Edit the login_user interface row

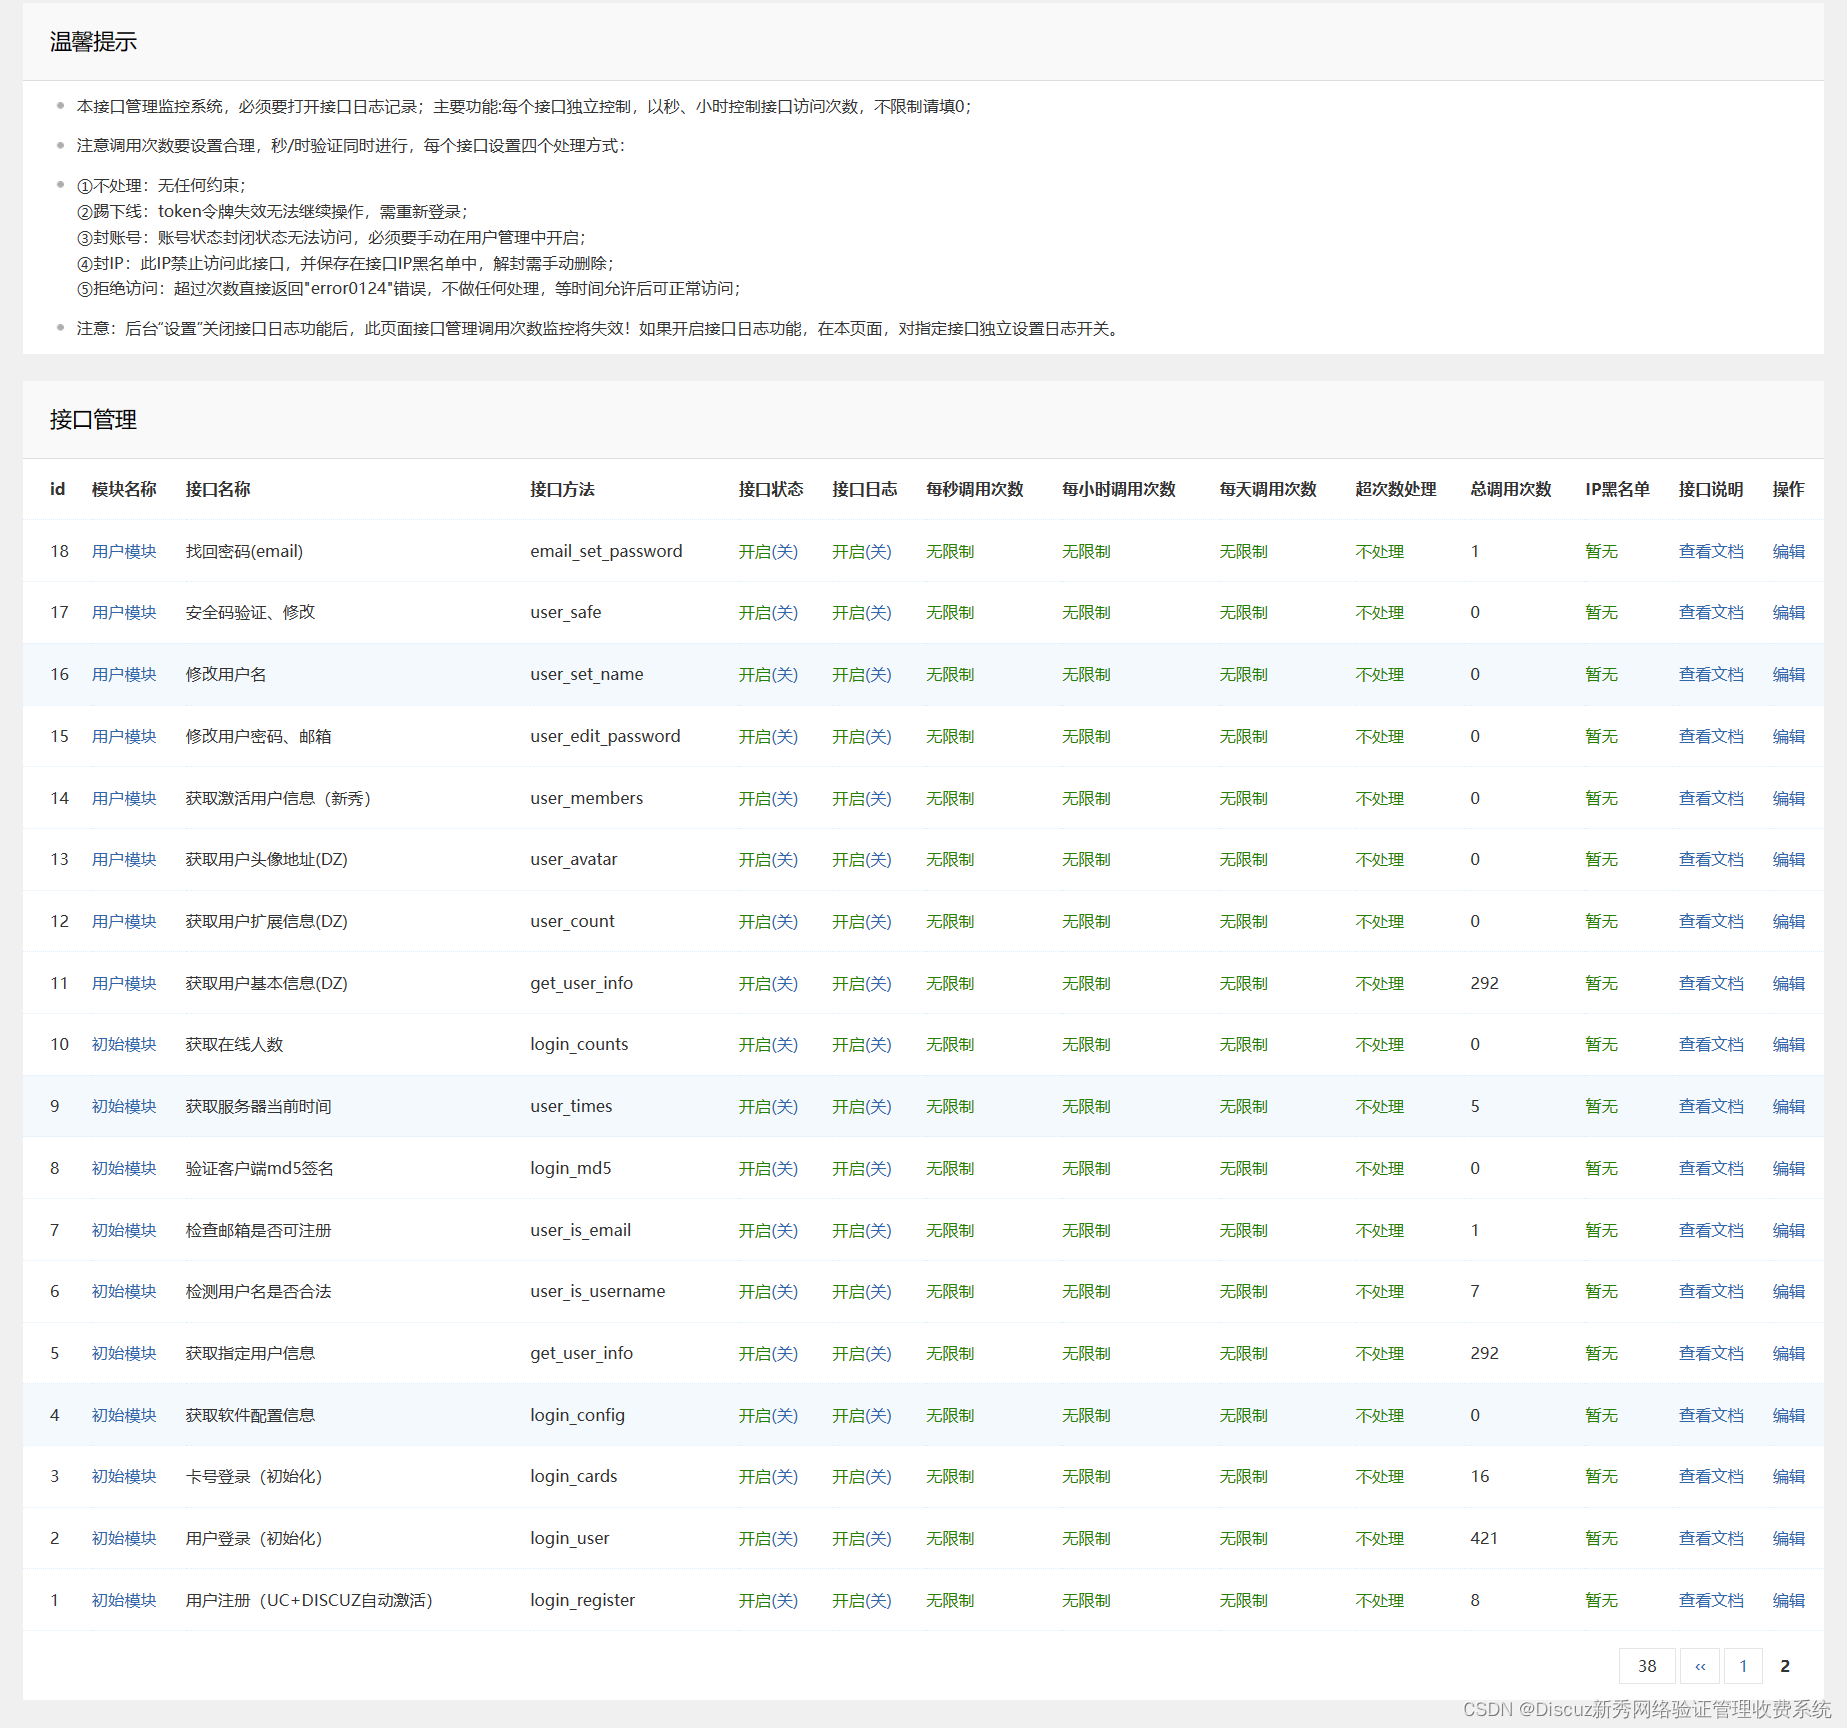click(x=1788, y=1538)
